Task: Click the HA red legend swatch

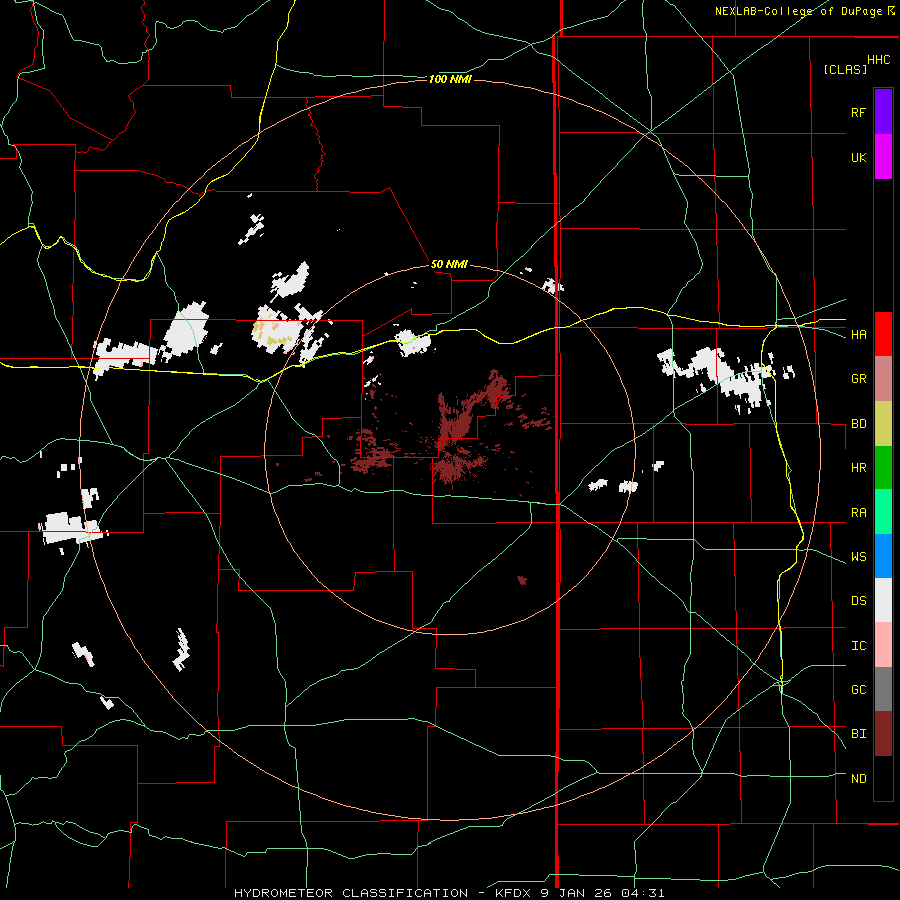Action: click(883, 334)
